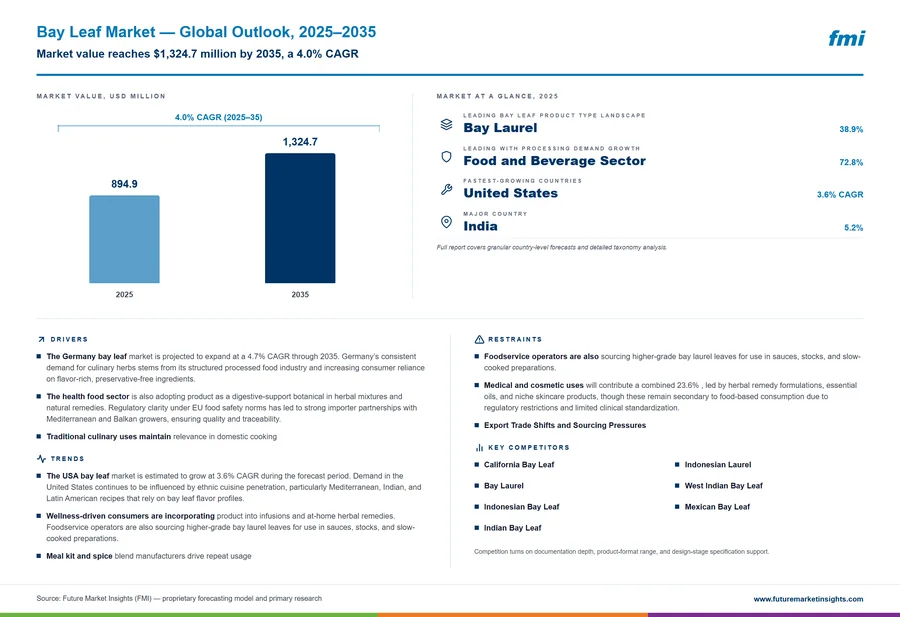Click the wrench icon beside United States
900x617 pixels.
tap(446, 189)
